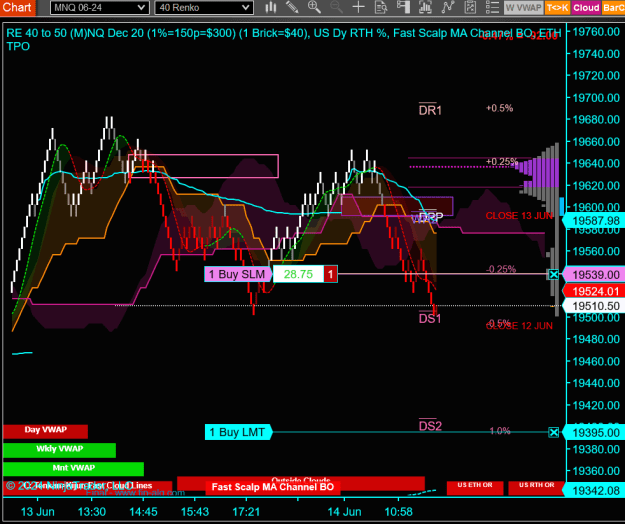
Task: Click the 15:43 time axis label
Action: [195, 512]
